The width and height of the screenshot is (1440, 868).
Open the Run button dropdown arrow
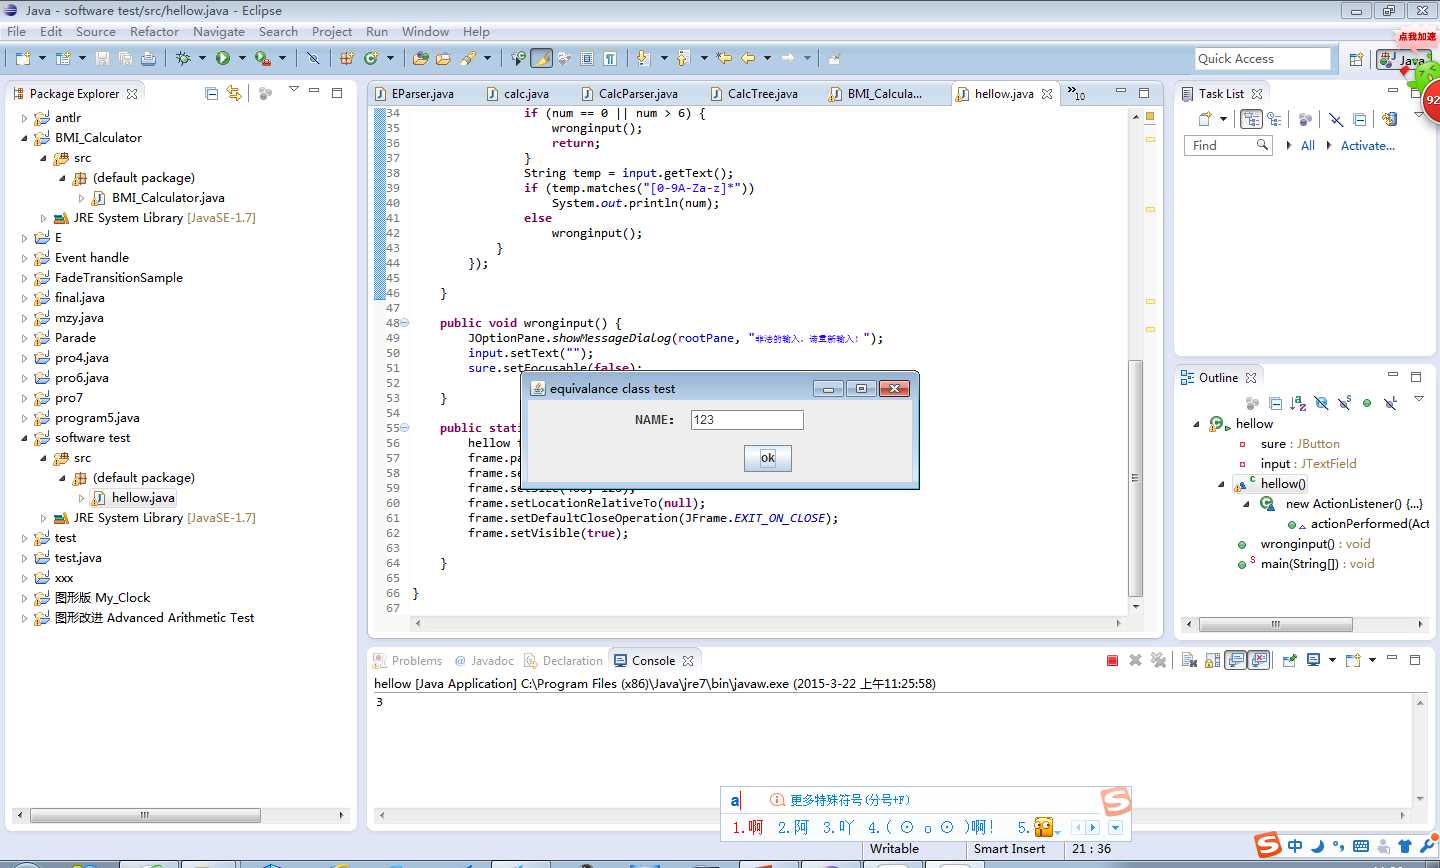point(242,58)
